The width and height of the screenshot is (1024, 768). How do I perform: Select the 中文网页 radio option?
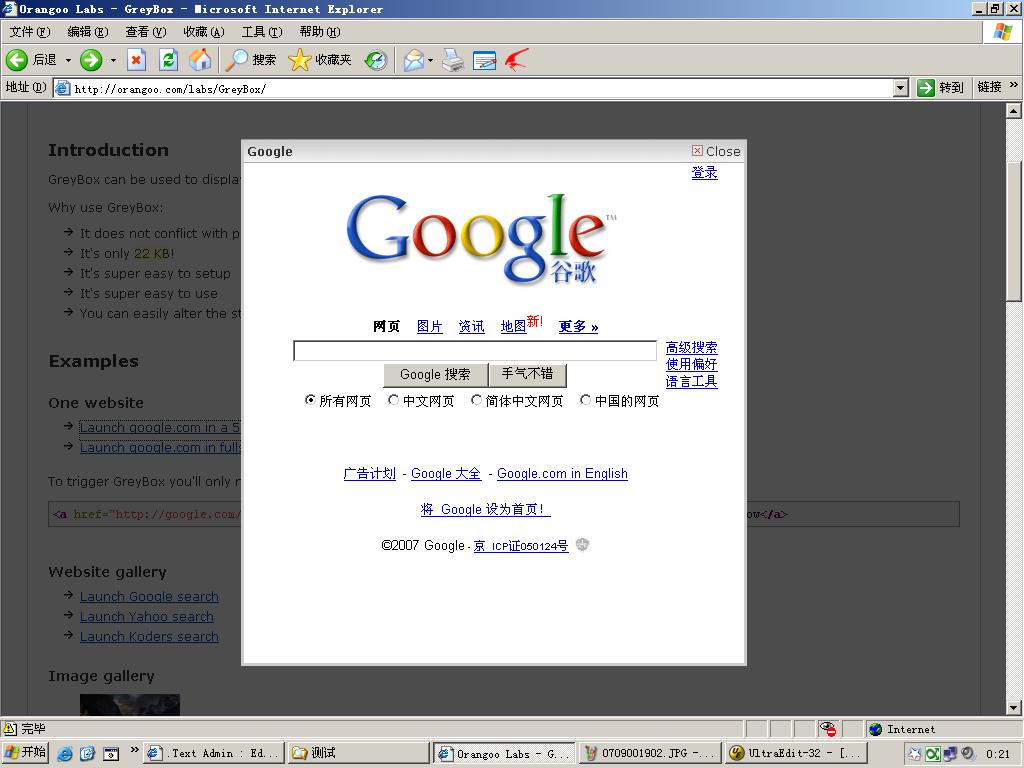point(393,400)
